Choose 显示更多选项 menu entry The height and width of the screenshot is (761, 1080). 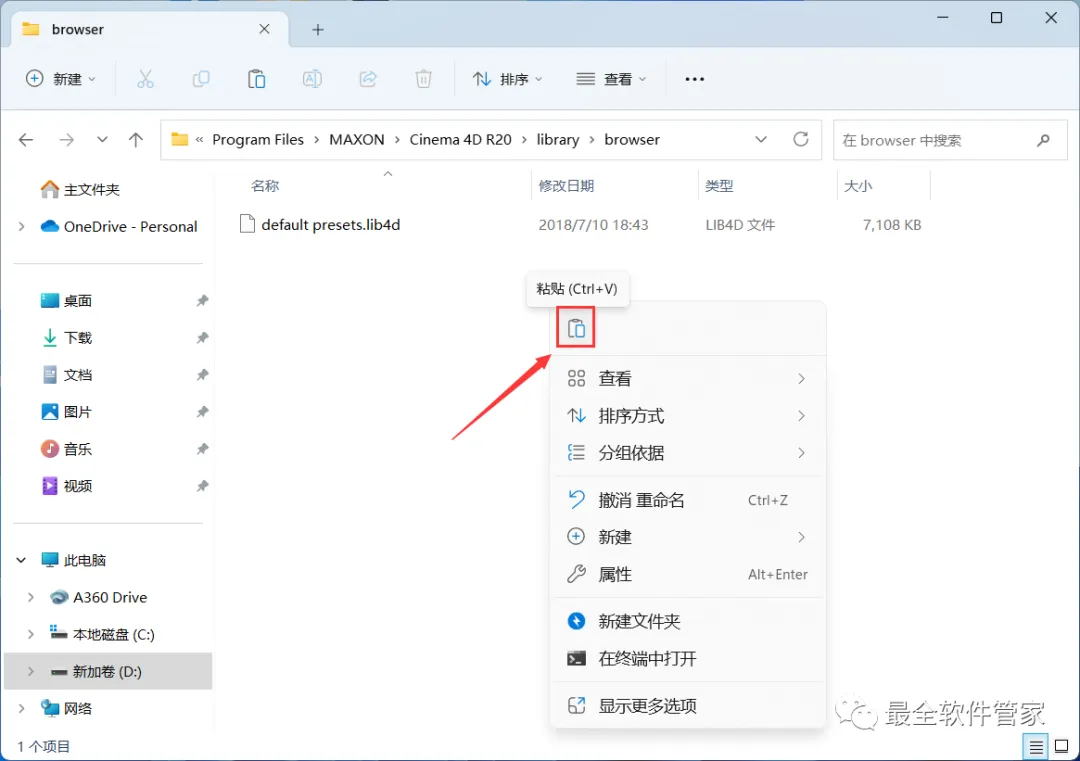click(x=688, y=706)
